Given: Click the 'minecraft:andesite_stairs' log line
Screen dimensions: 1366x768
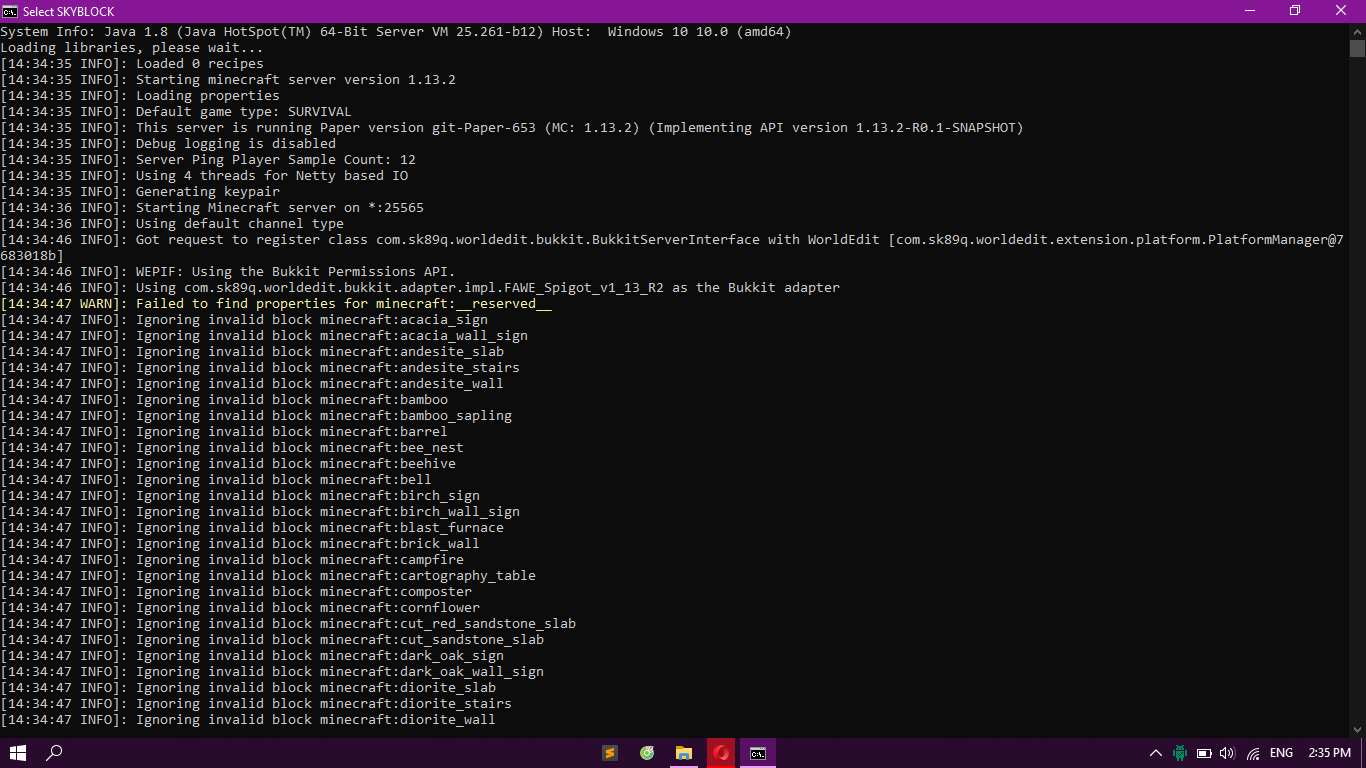Looking at the screenshot, I should coord(260,368).
